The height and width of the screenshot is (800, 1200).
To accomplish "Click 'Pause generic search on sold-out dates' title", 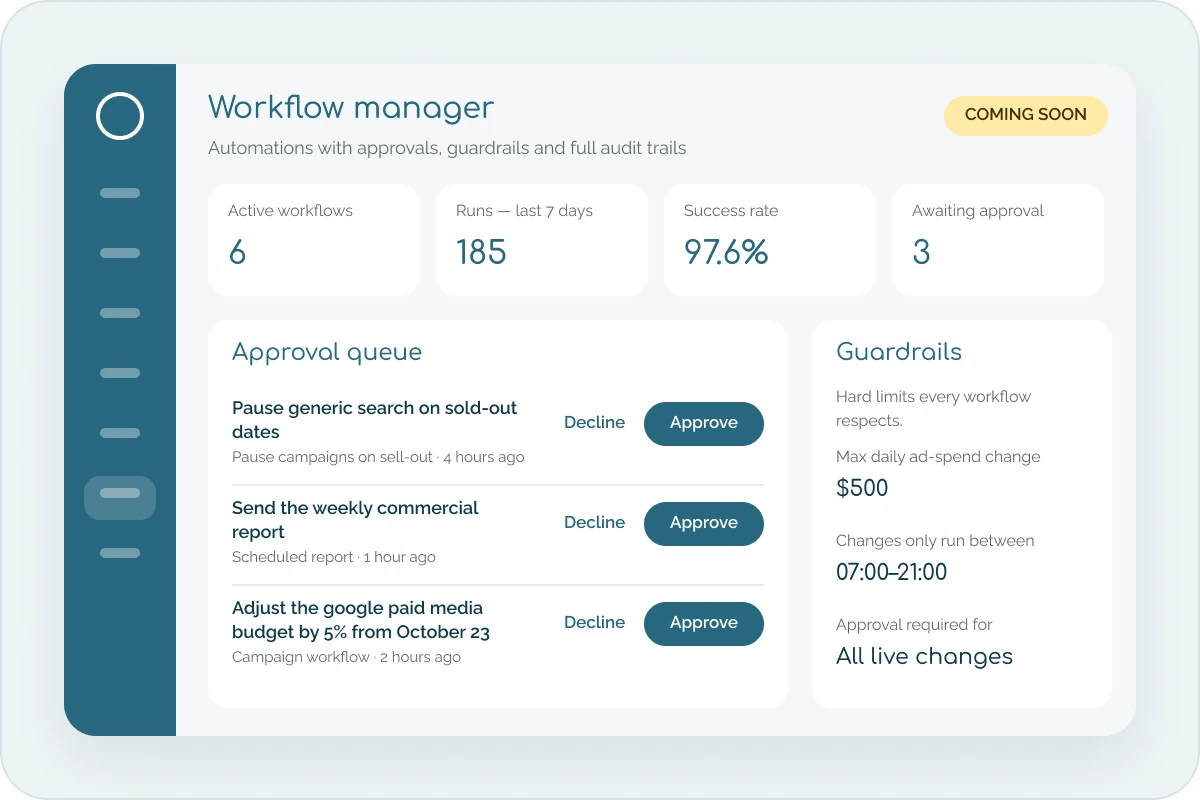I will [375, 420].
